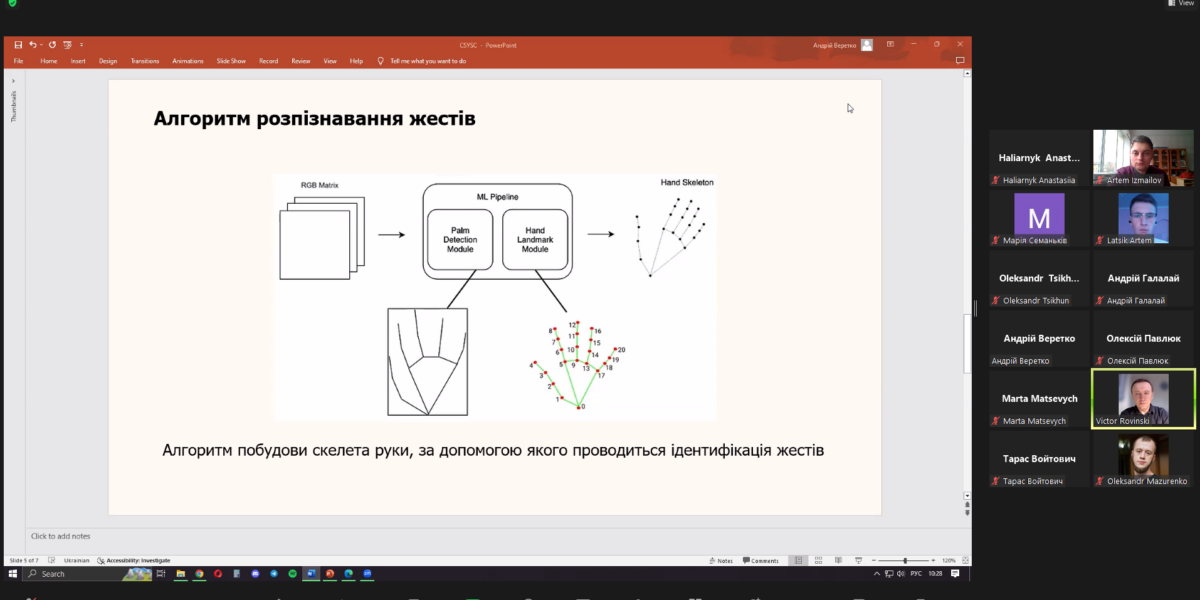
Task: Open Customize Quick Access Toolbar dropdown
Action: [82, 45]
